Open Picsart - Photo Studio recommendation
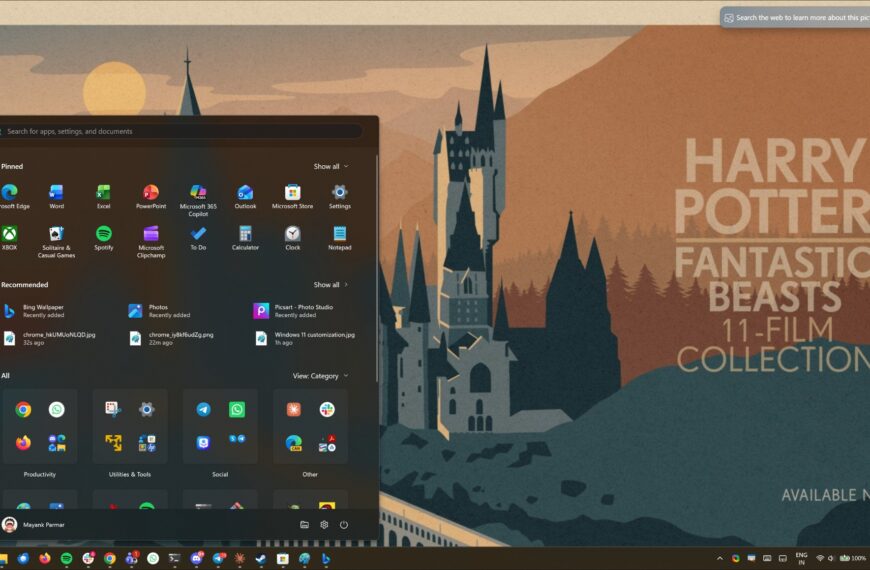The image size is (870, 570). (x=294, y=311)
